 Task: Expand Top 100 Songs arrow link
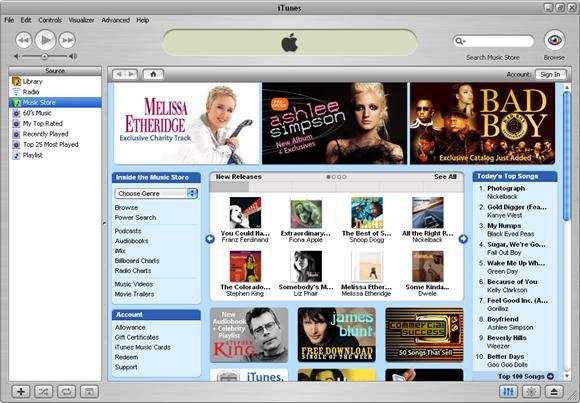pyautogui.click(x=550, y=376)
